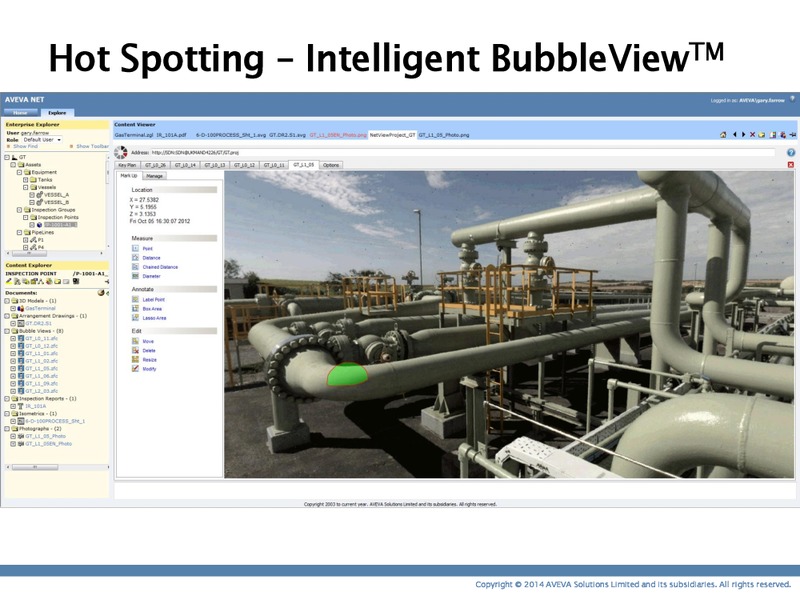Collapse the Photographs documents group
This screenshot has height=600, width=800.
[x=7, y=429]
